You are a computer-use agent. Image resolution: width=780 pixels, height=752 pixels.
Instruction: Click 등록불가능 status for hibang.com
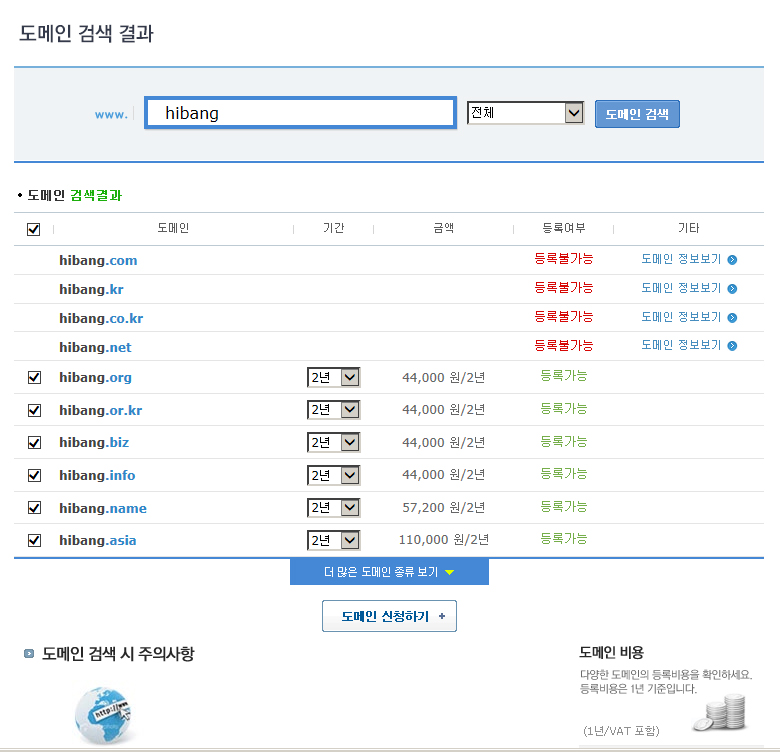point(564,259)
